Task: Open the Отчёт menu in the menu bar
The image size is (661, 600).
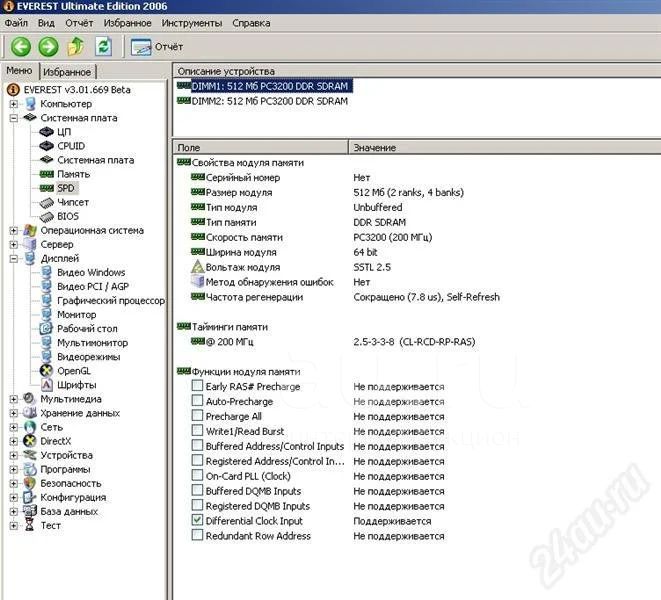Action: click(79, 23)
